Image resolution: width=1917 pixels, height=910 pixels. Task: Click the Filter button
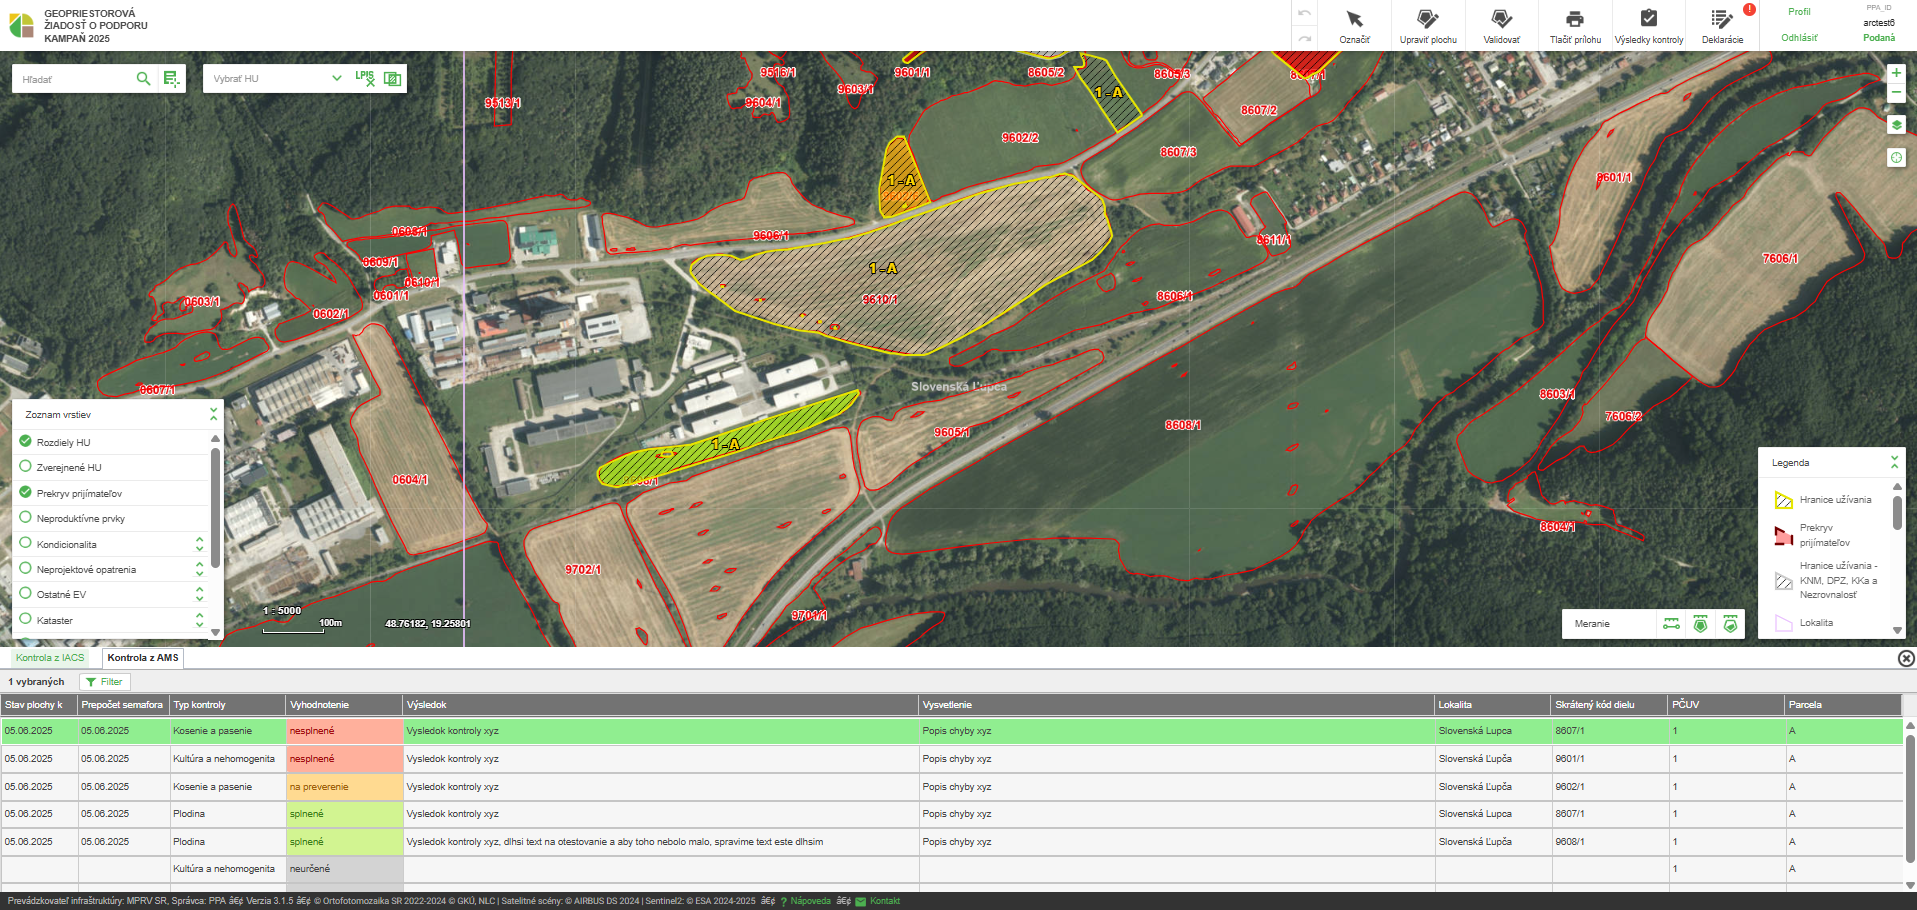point(104,682)
